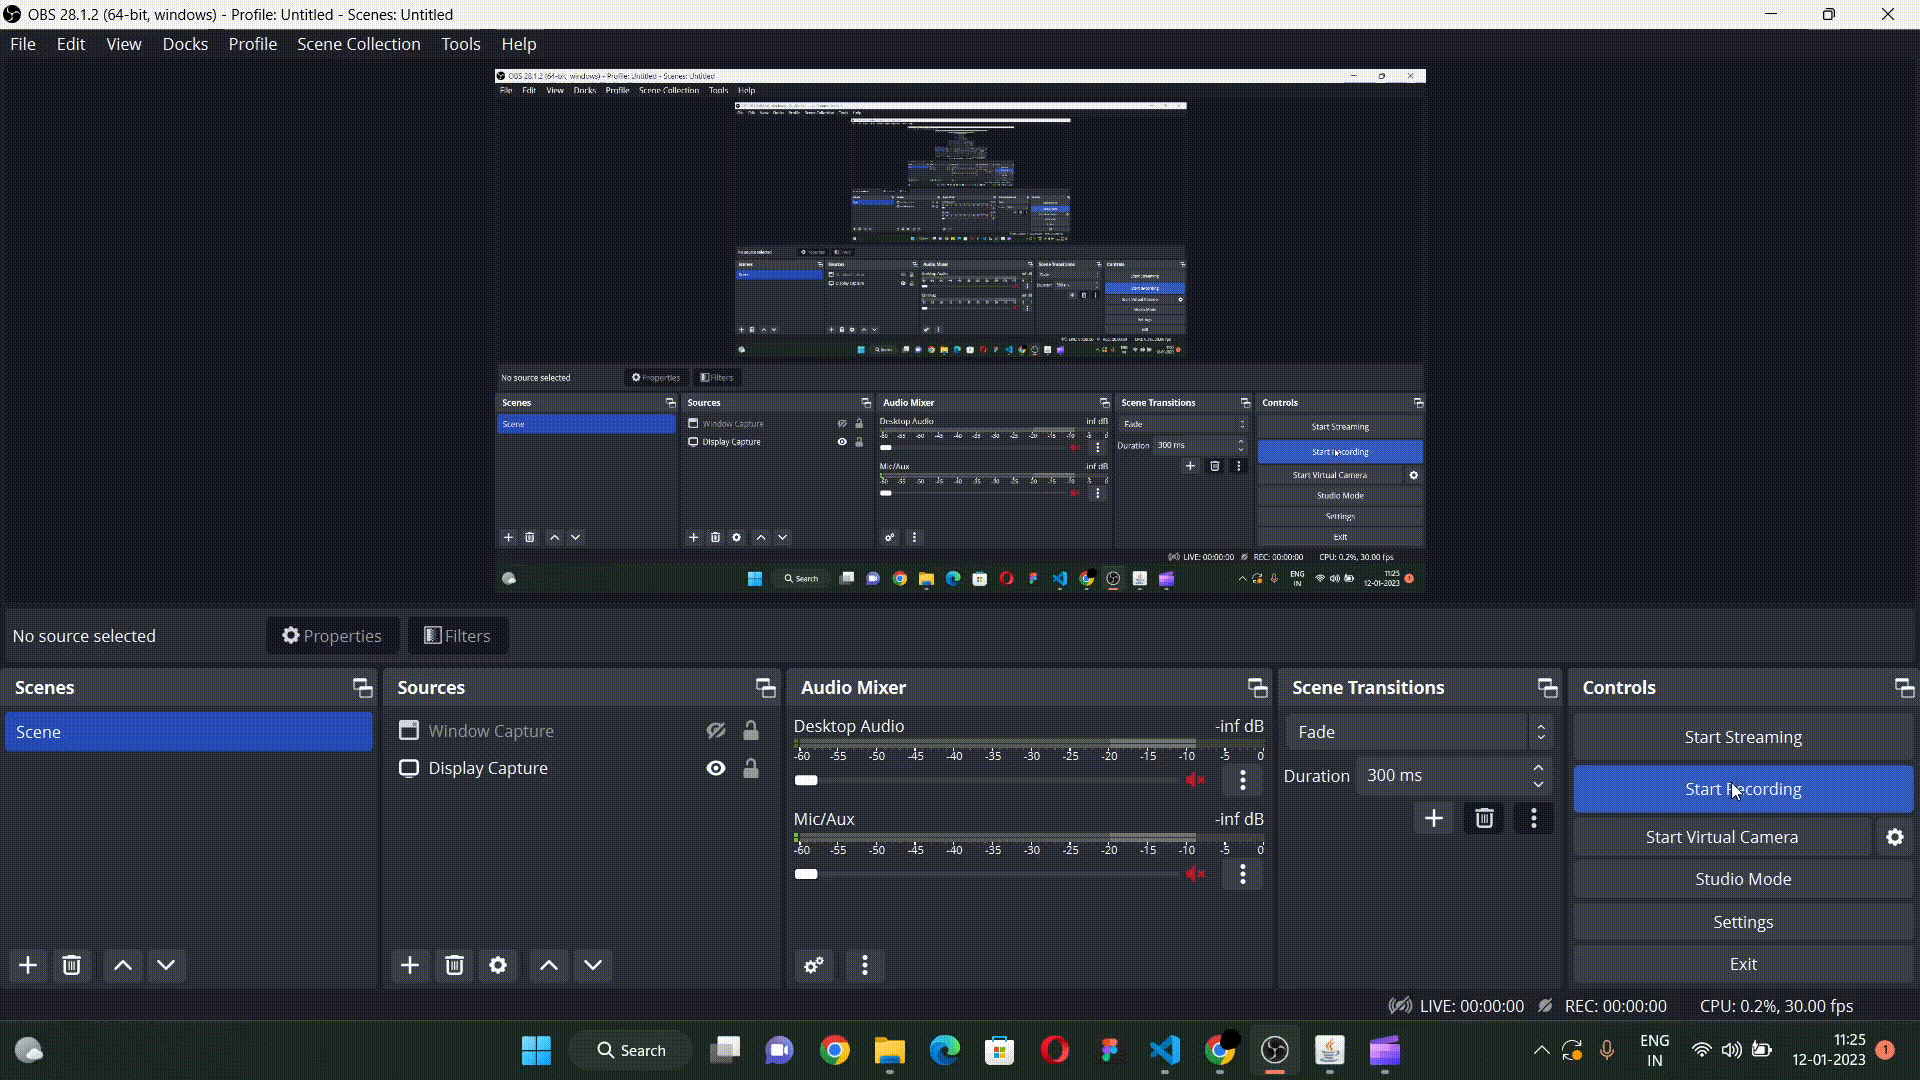1920x1080 pixels.
Task: Click the Start Streaming button
Action: (x=1743, y=737)
